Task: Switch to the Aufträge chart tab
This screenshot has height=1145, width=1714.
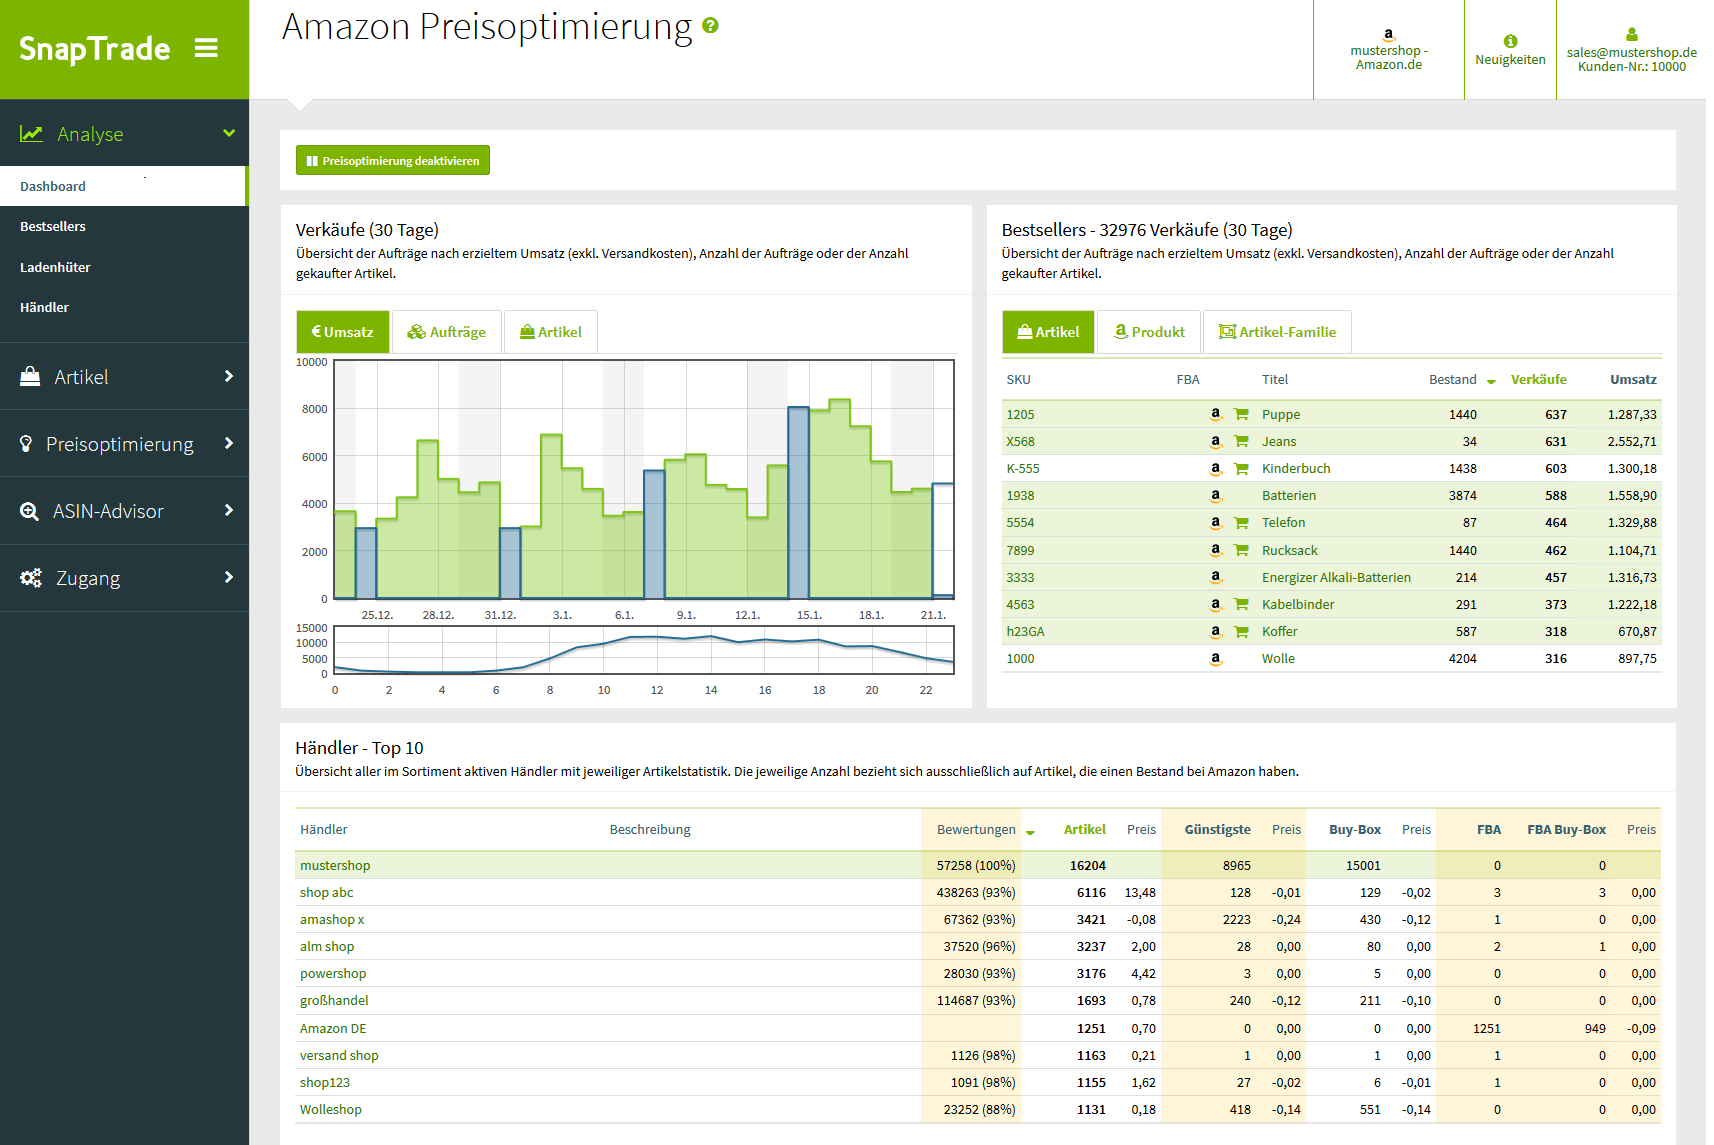Action: [x=446, y=332]
